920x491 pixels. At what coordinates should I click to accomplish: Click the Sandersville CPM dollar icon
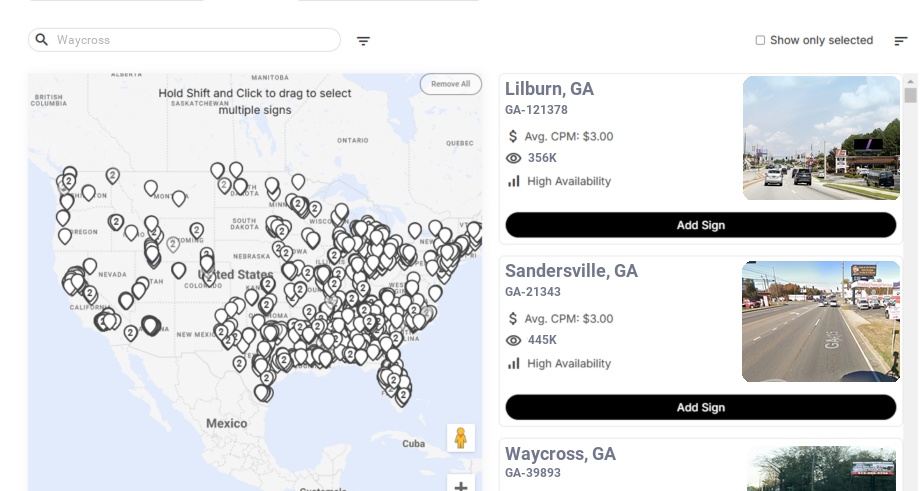(514, 319)
